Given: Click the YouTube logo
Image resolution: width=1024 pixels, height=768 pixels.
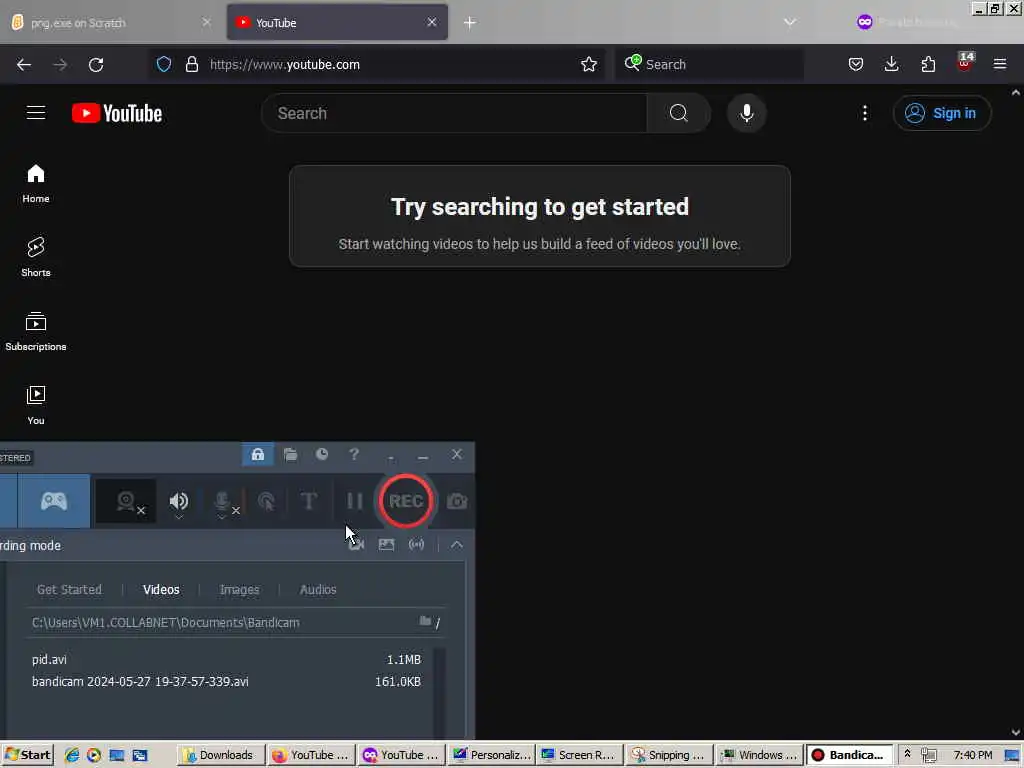Looking at the screenshot, I should click(117, 113).
